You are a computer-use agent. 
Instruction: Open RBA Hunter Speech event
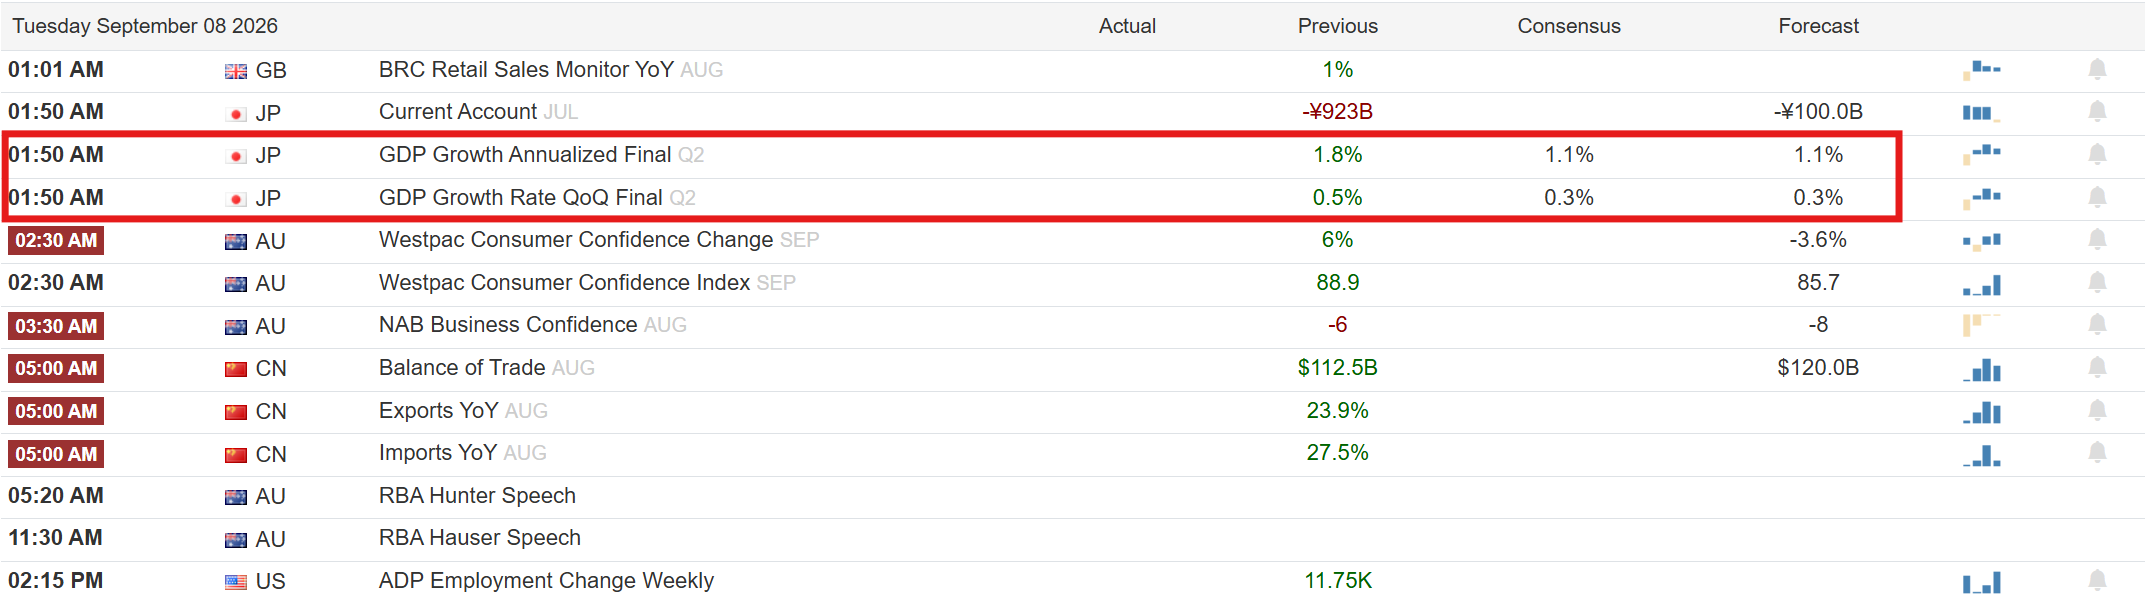point(477,496)
